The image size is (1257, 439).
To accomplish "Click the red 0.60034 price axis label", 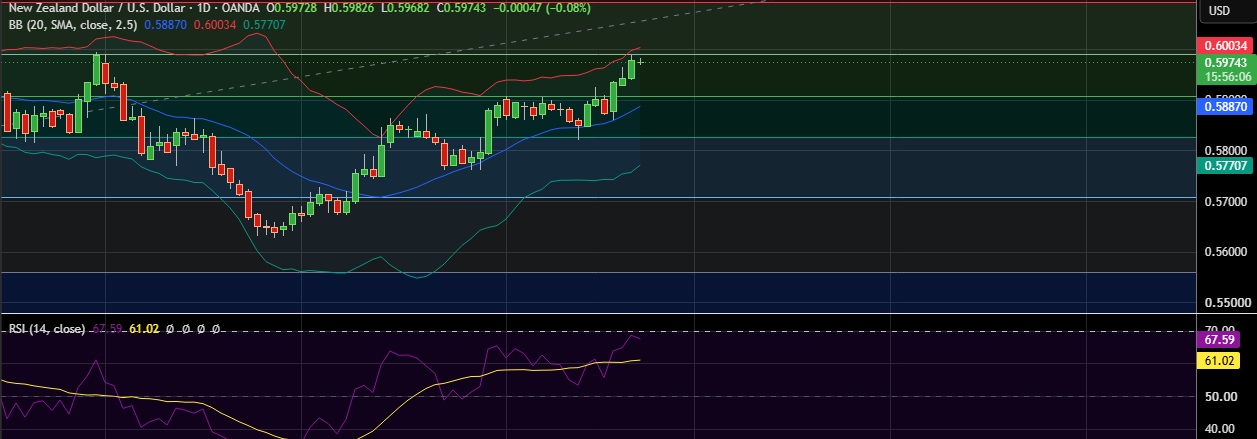I will tap(1224, 46).
